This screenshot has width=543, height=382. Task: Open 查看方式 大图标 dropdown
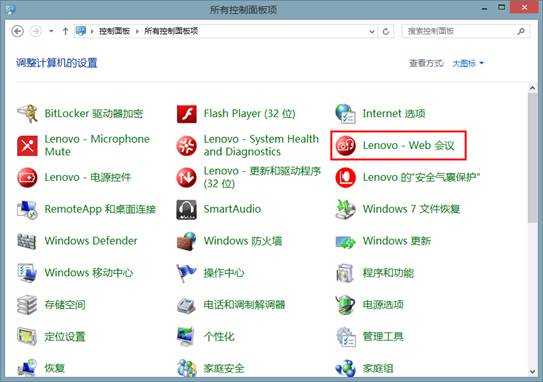(468, 63)
